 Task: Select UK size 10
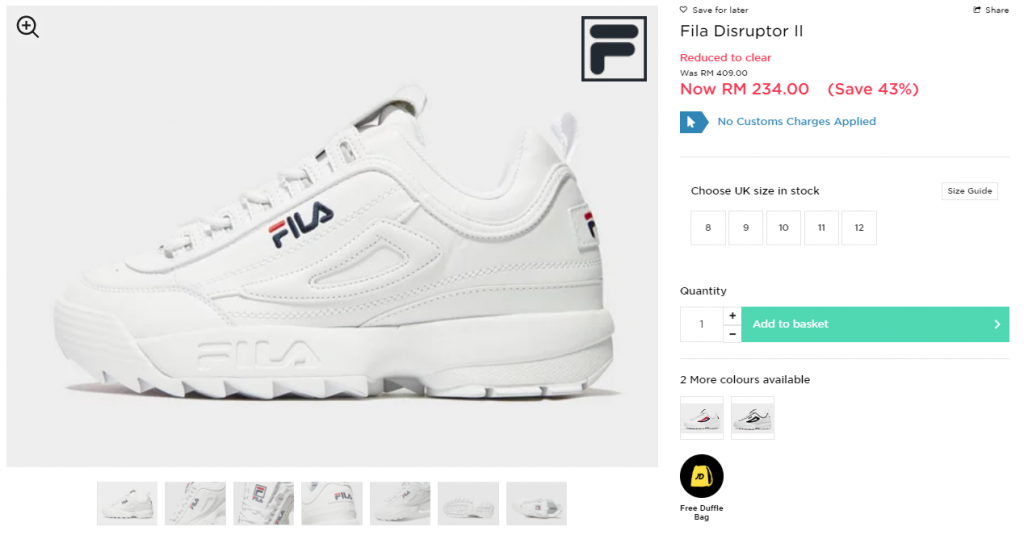783,228
